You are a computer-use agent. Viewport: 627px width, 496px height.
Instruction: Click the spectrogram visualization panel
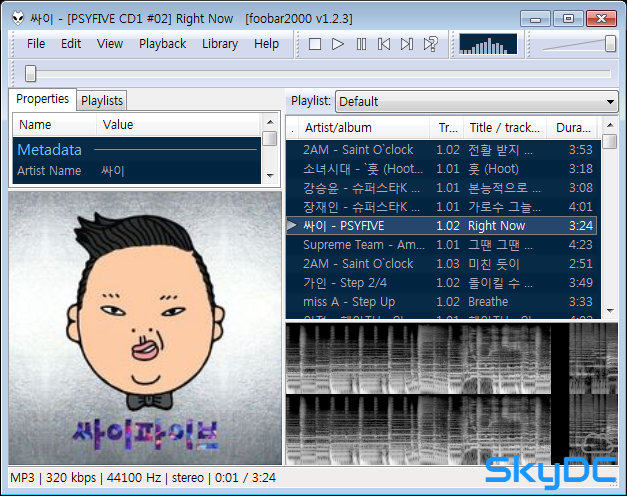[452, 394]
